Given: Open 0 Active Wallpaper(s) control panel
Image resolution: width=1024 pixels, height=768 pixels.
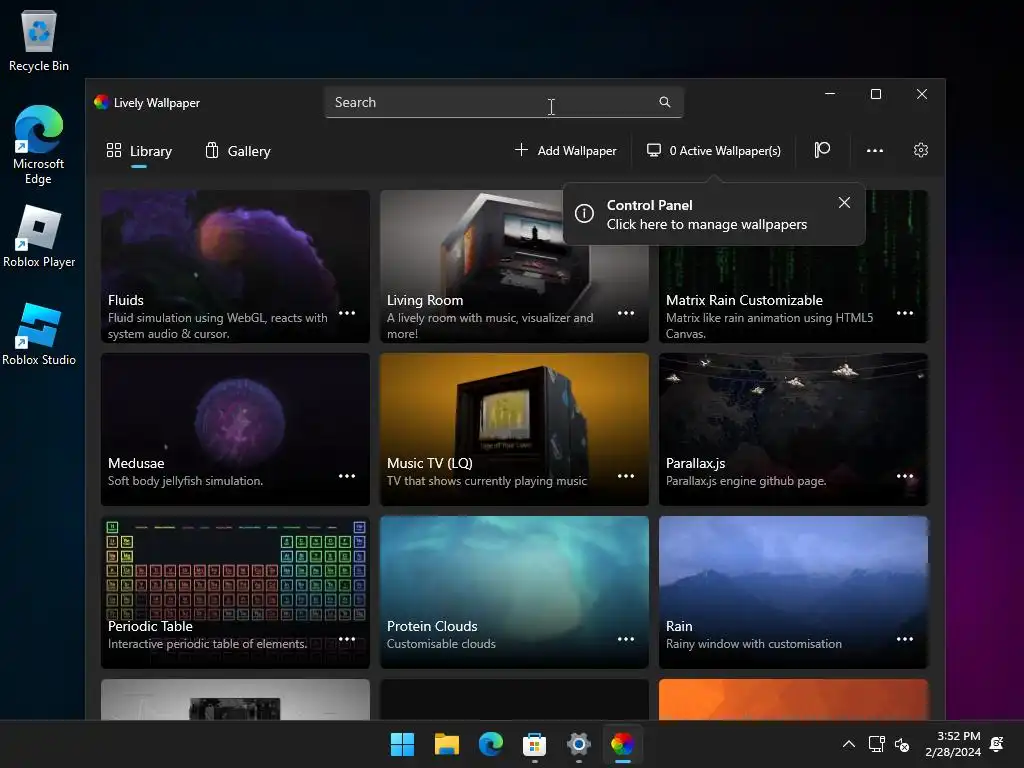Looking at the screenshot, I should click(714, 151).
